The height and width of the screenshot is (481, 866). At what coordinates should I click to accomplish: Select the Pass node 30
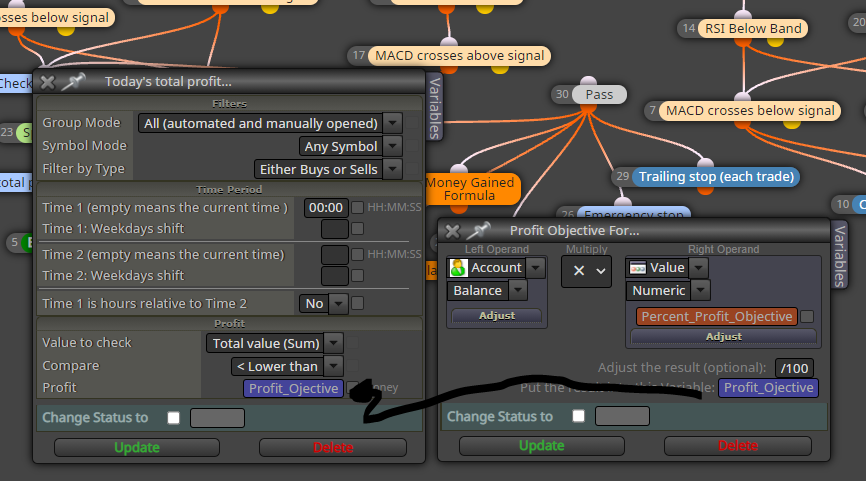tap(599, 94)
